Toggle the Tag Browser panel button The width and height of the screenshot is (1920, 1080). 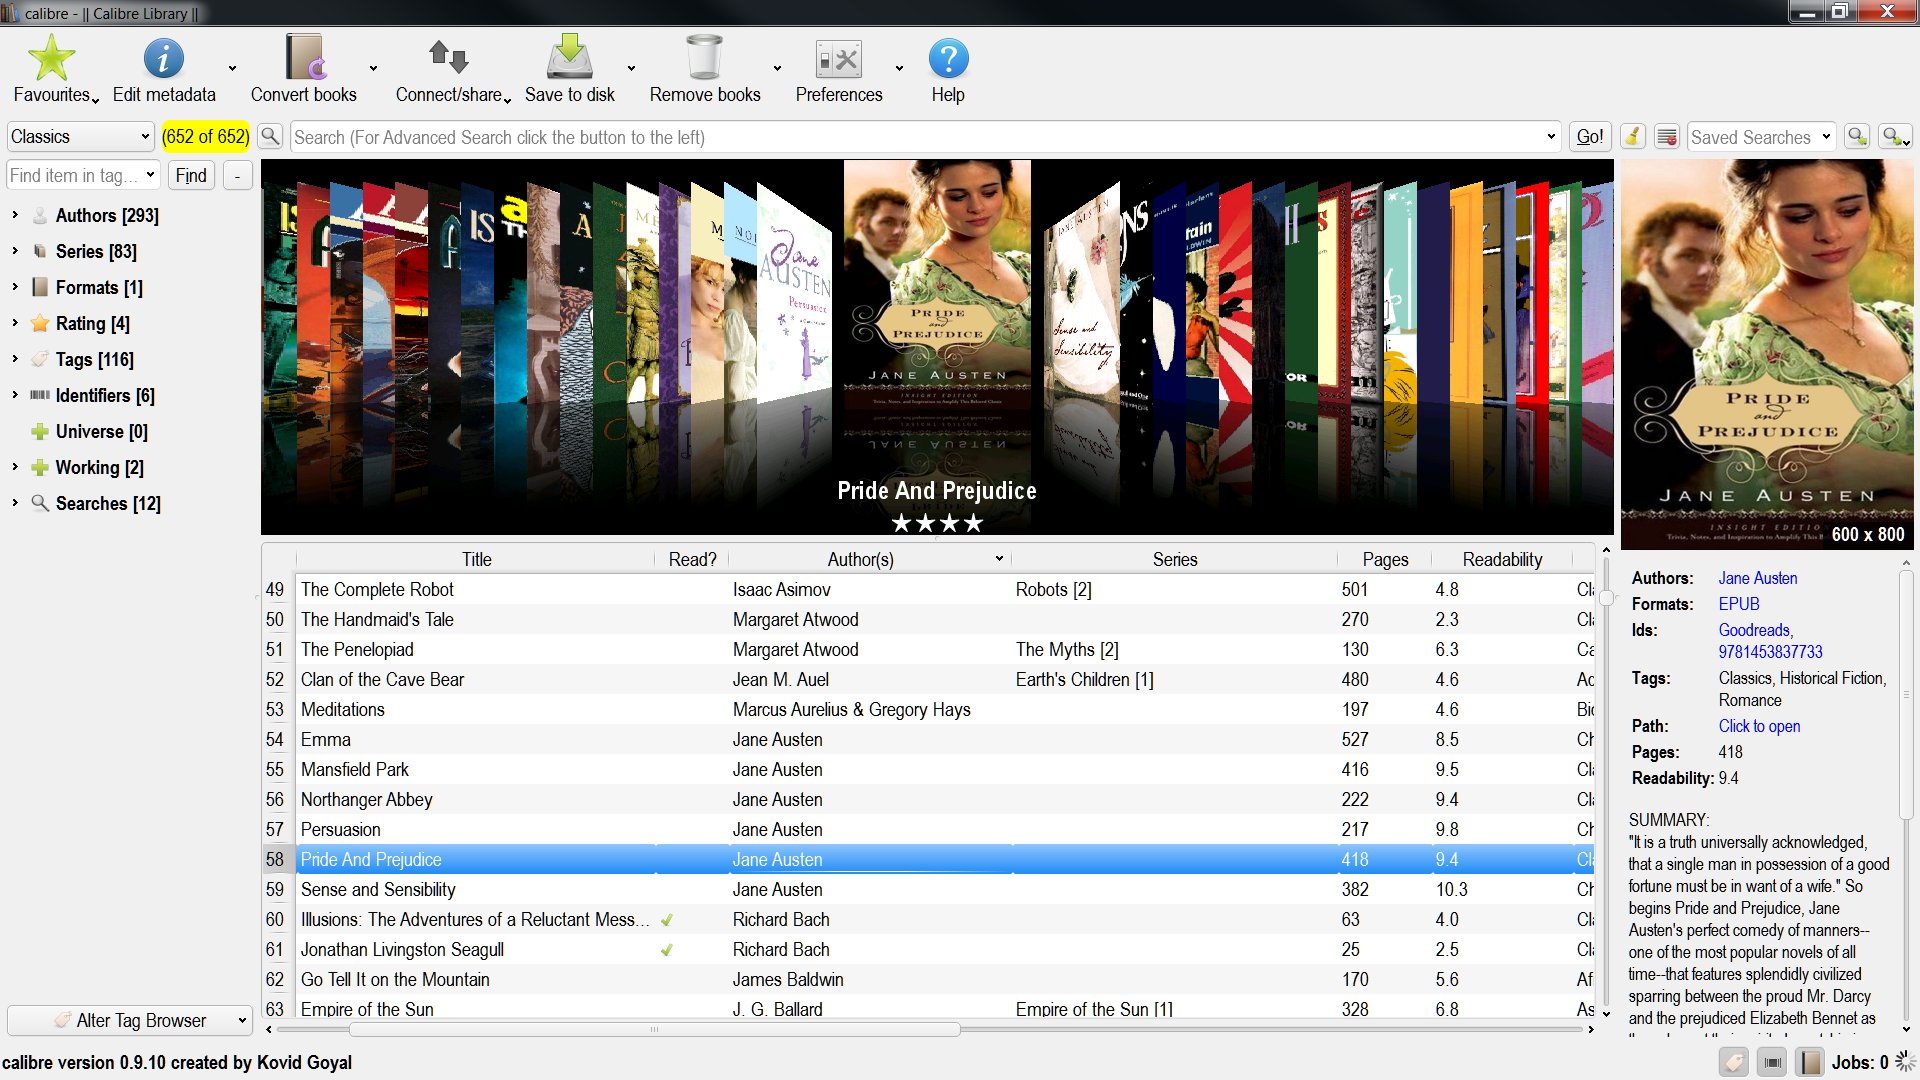(1734, 1062)
